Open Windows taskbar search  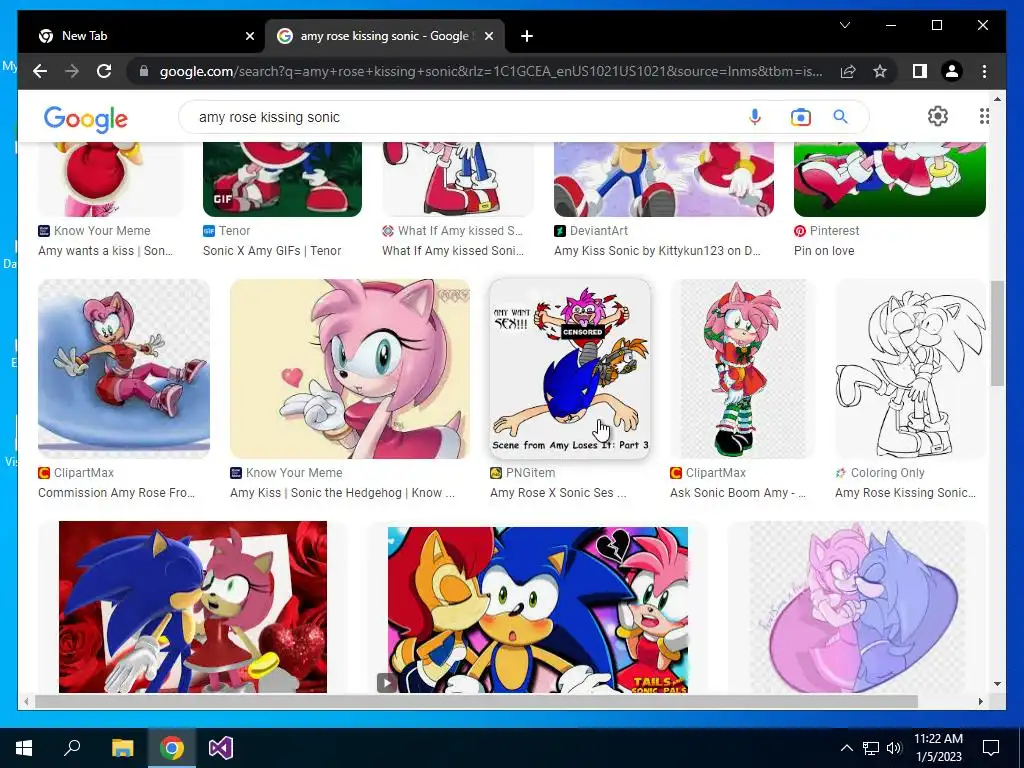coord(72,748)
